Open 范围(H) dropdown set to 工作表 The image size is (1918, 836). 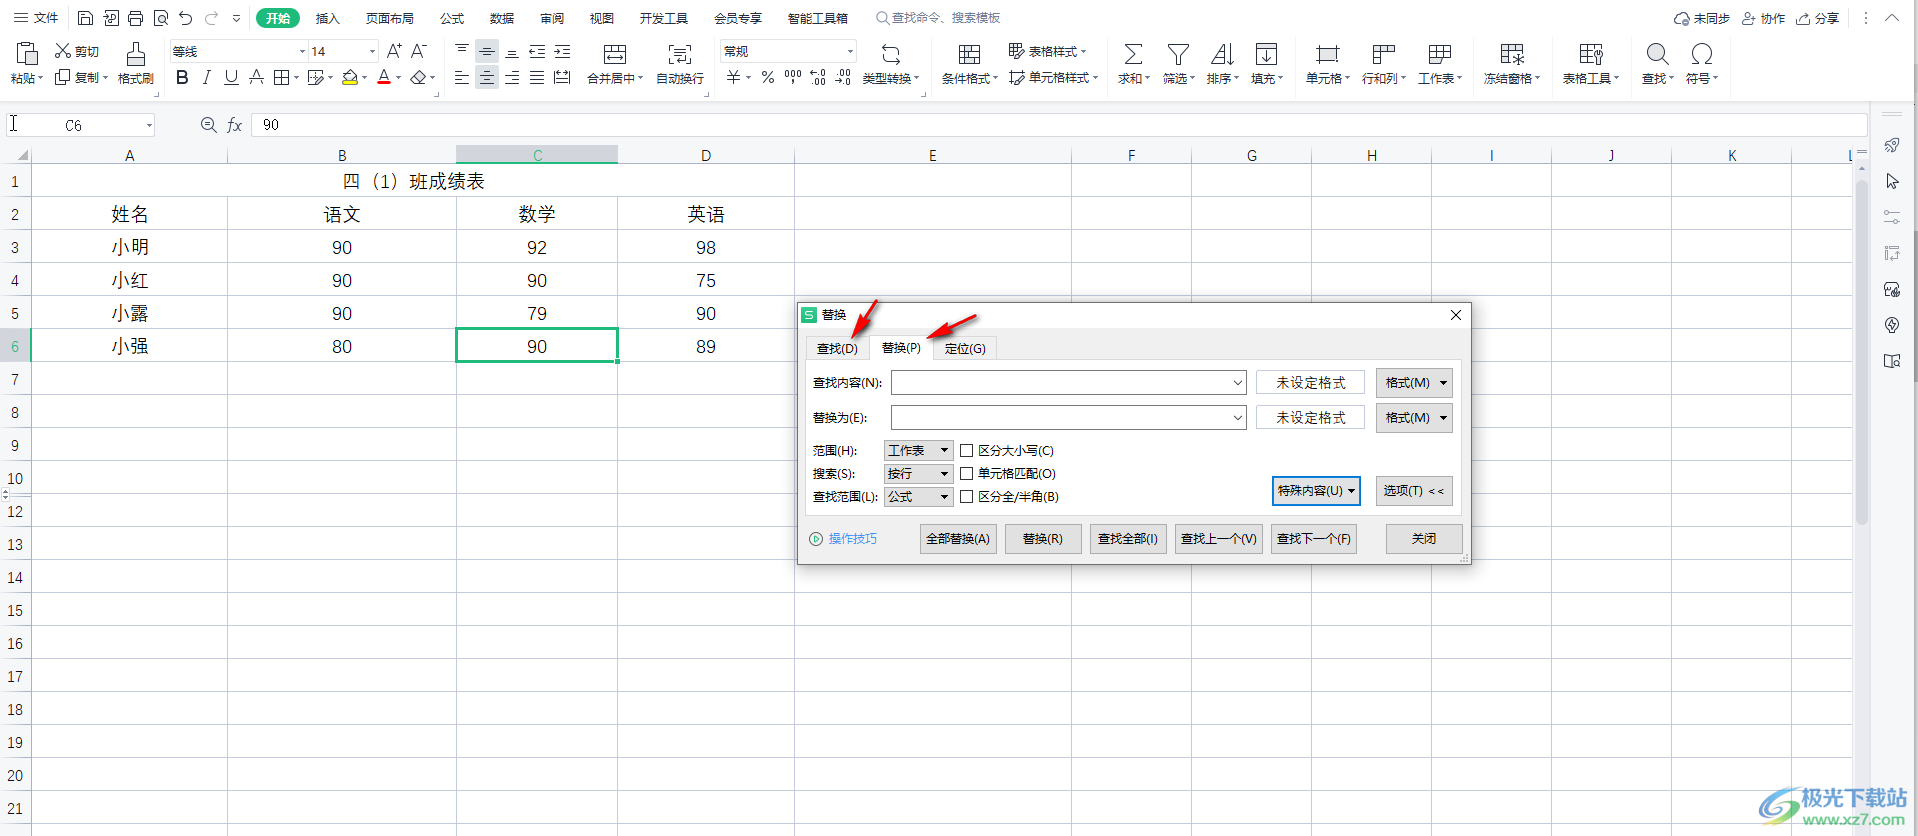(918, 451)
